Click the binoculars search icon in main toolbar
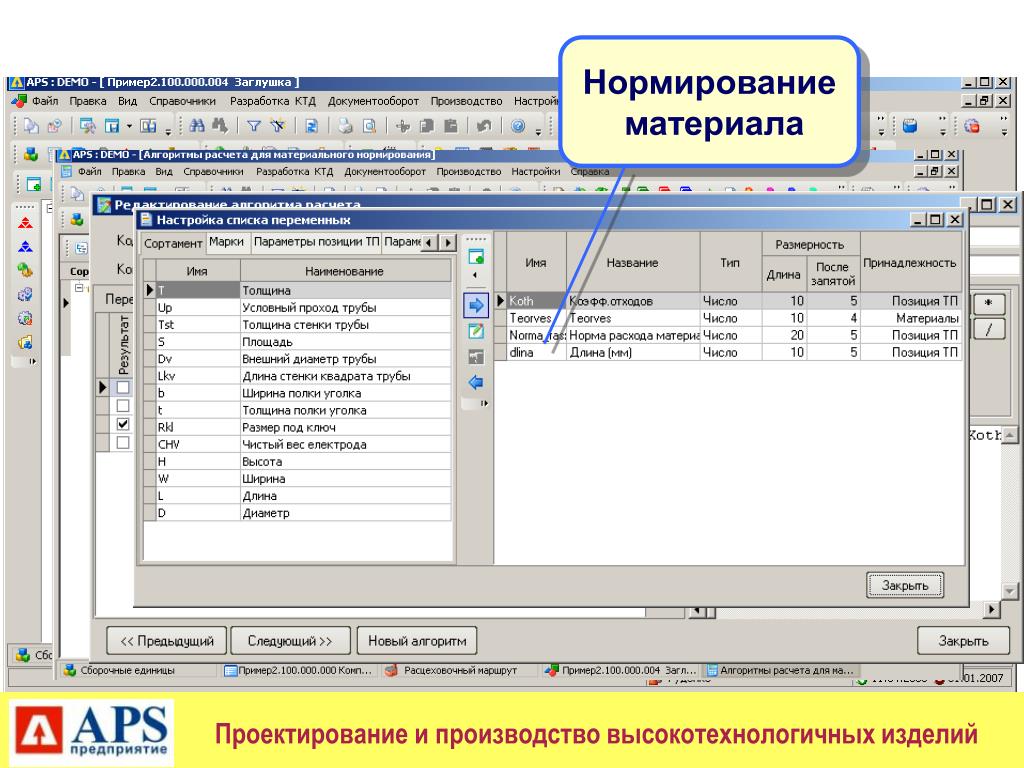This screenshot has width=1024, height=768. point(197,125)
